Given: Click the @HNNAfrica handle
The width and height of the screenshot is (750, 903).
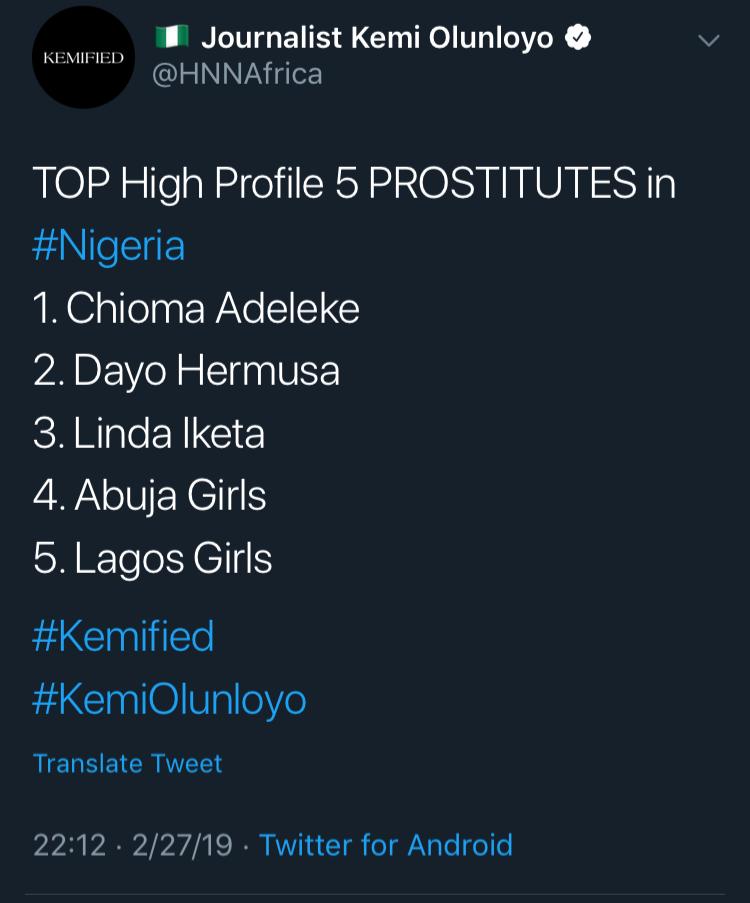Looking at the screenshot, I should click(237, 73).
